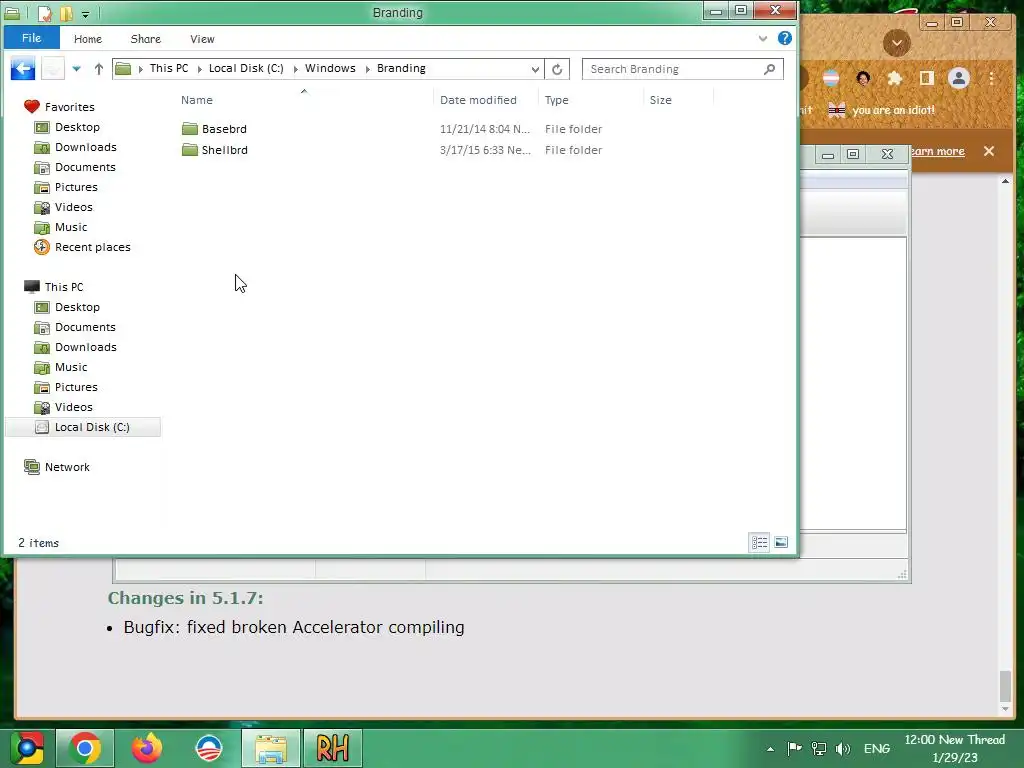The height and width of the screenshot is (768, 1024).
Task: Switch to the Home ribbon tab
Action: pyautogui.click(x=88, y=39)
